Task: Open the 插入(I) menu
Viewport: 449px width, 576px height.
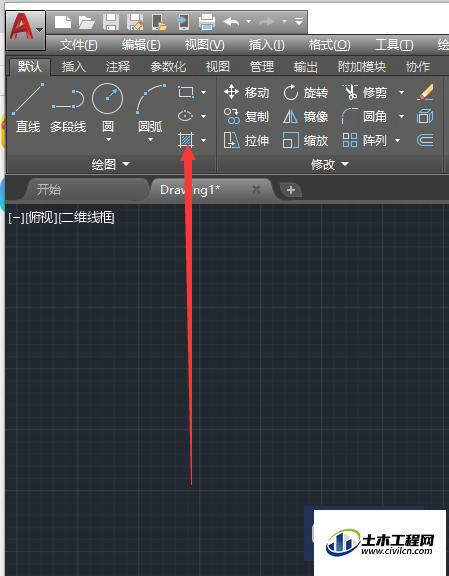Action: coord(266,45)
